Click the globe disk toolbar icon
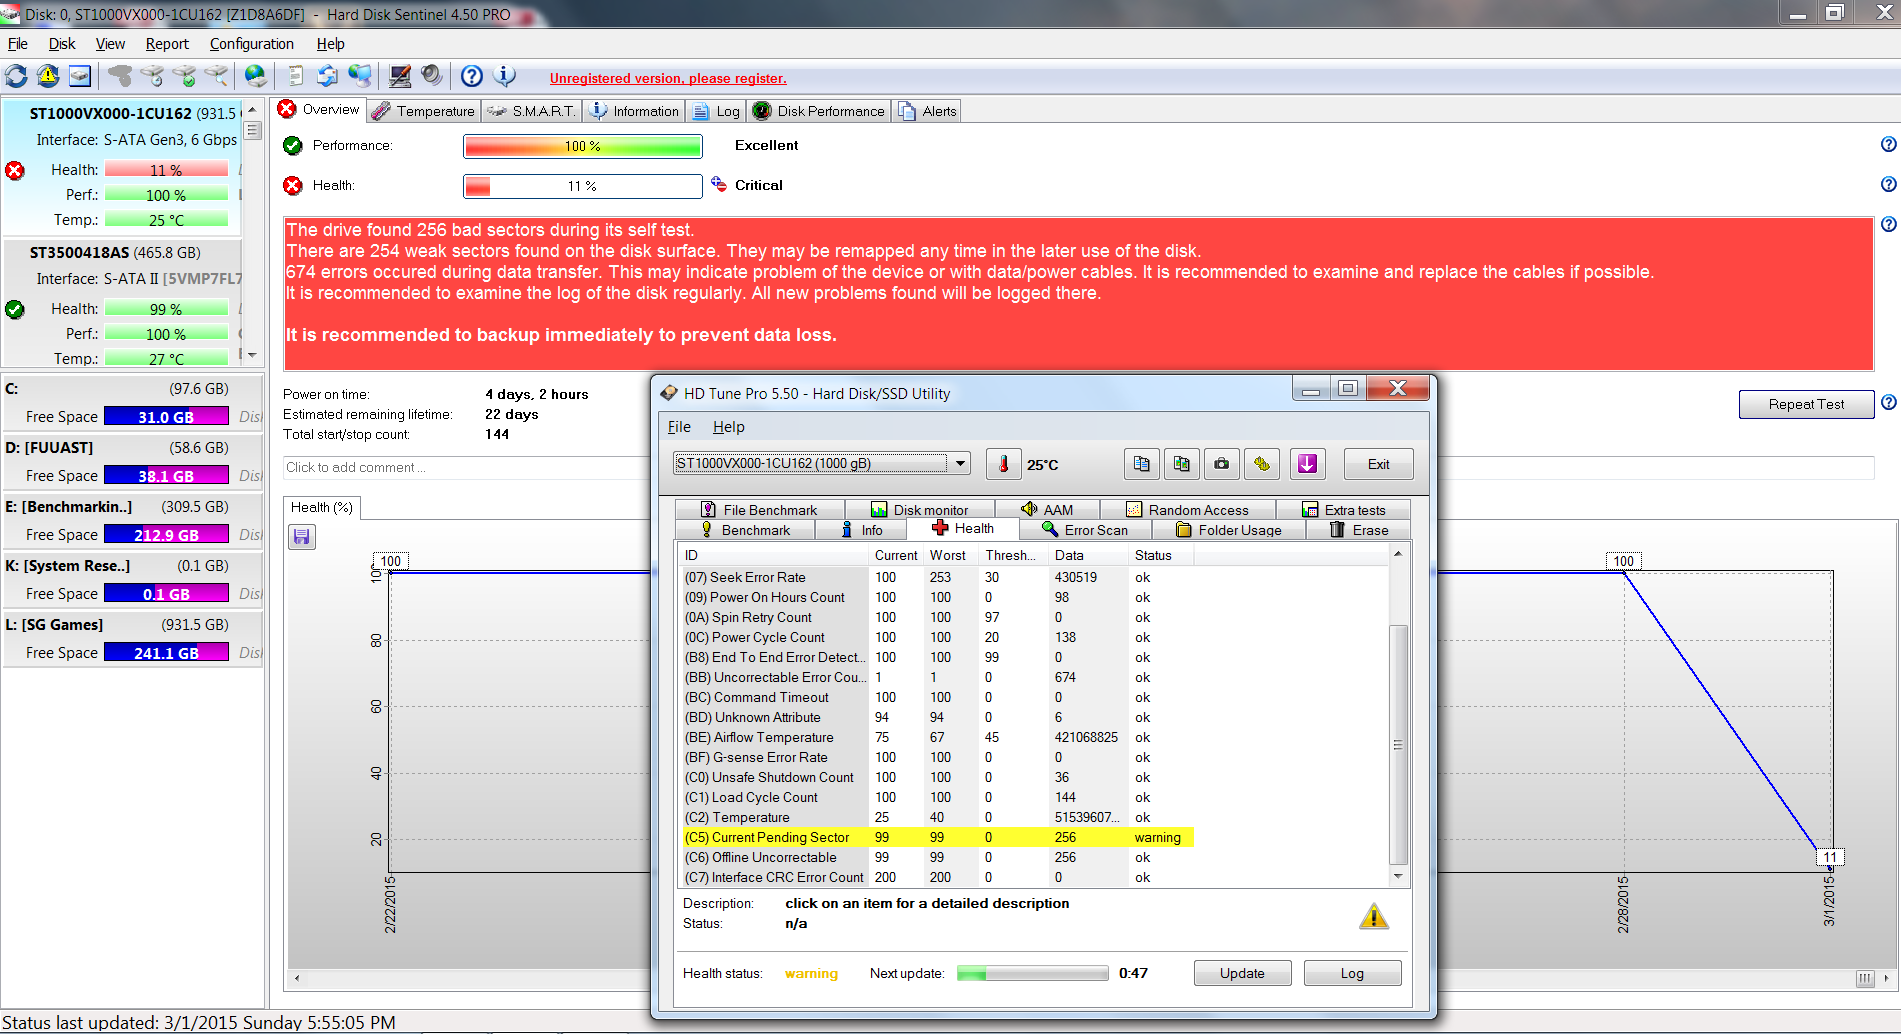The width and height of the screenshot is (1901, 1034). pyautogui.click(x=256, y=76)
